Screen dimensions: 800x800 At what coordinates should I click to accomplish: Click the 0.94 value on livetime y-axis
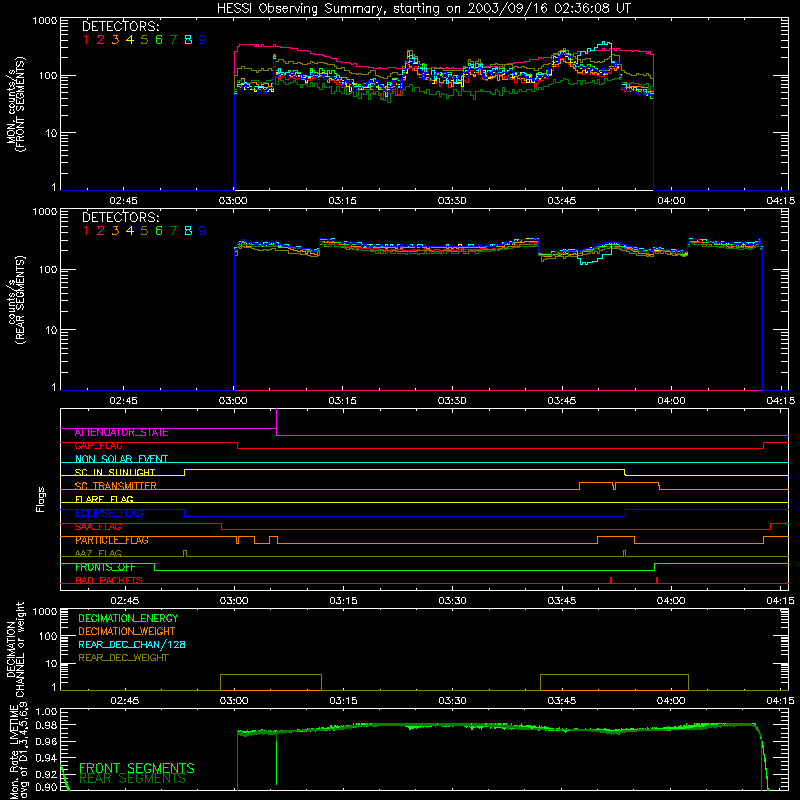pyautogui.click(x=46, y=757)
